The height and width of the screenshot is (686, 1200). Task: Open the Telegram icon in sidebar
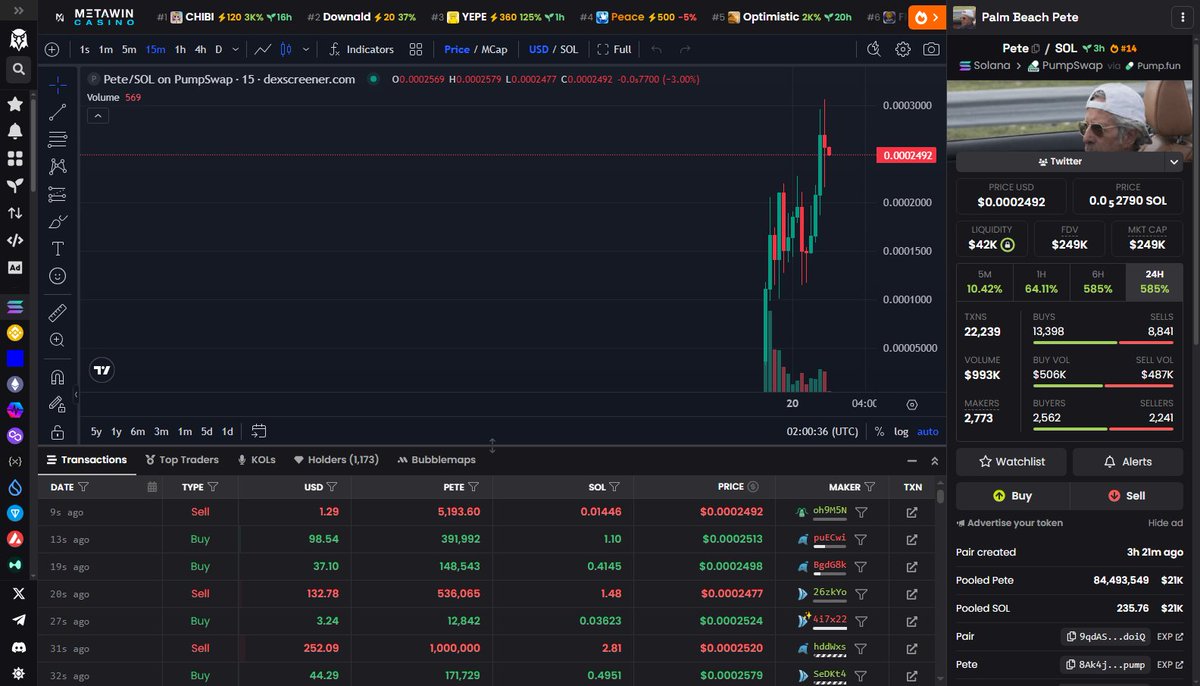pyautogui.click(x=17, y=620)
